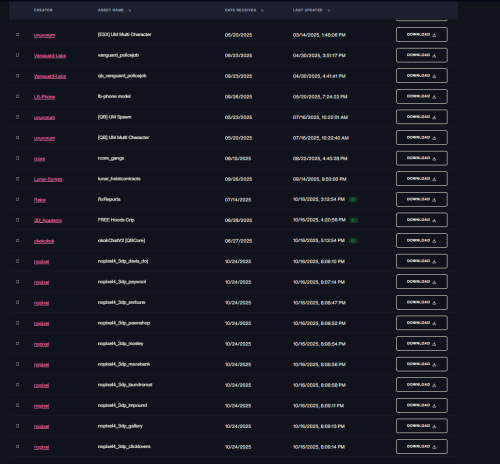Click sort icon beside Asset Name header
This screenshot has width=500, height=464.
click(x=130, y=10)
